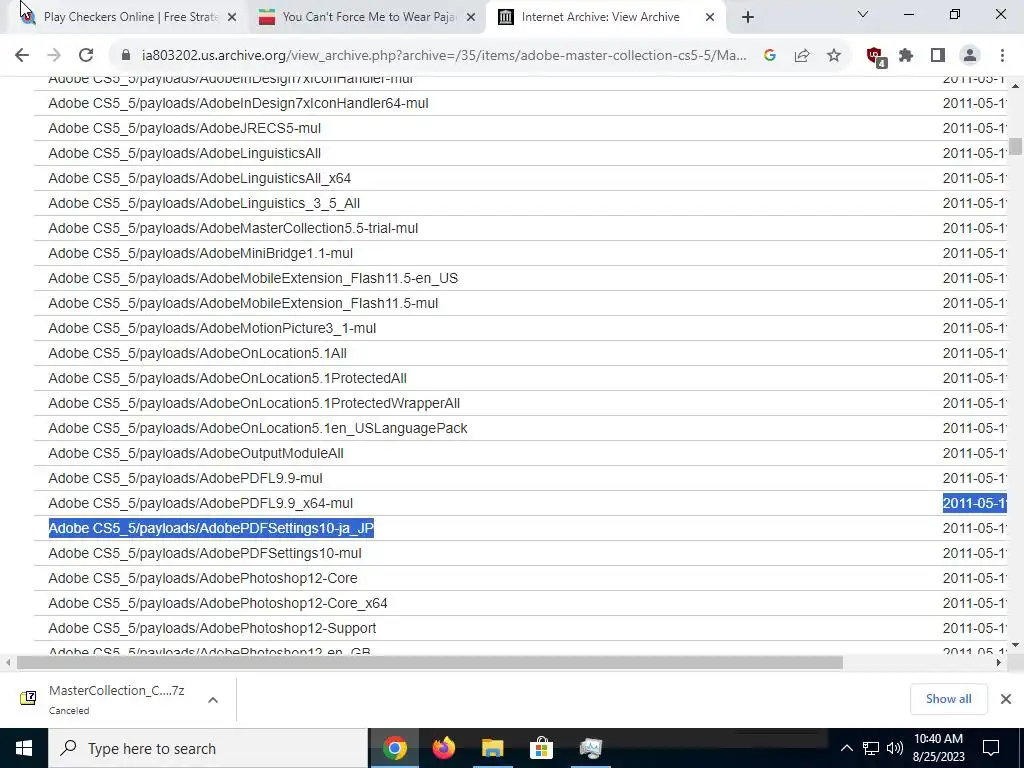Toggle the browser side panel

click(x=938, y=56)
